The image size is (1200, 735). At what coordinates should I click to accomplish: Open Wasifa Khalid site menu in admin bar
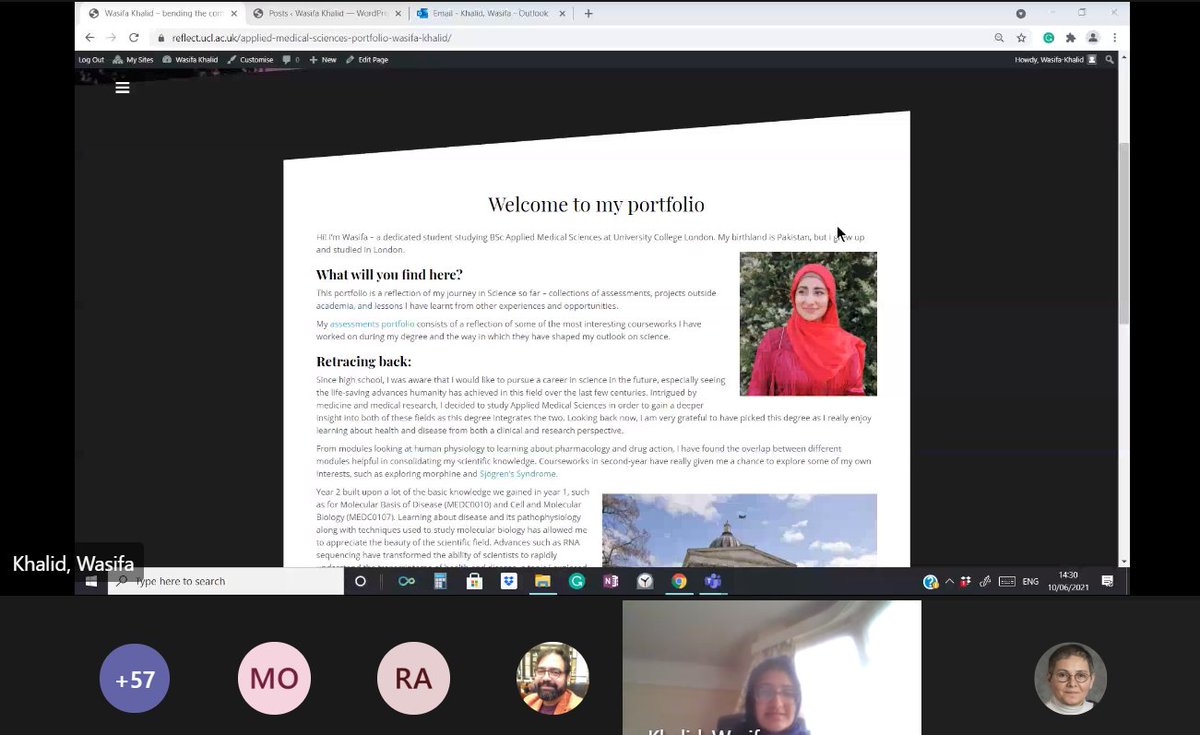pos(190,60)
